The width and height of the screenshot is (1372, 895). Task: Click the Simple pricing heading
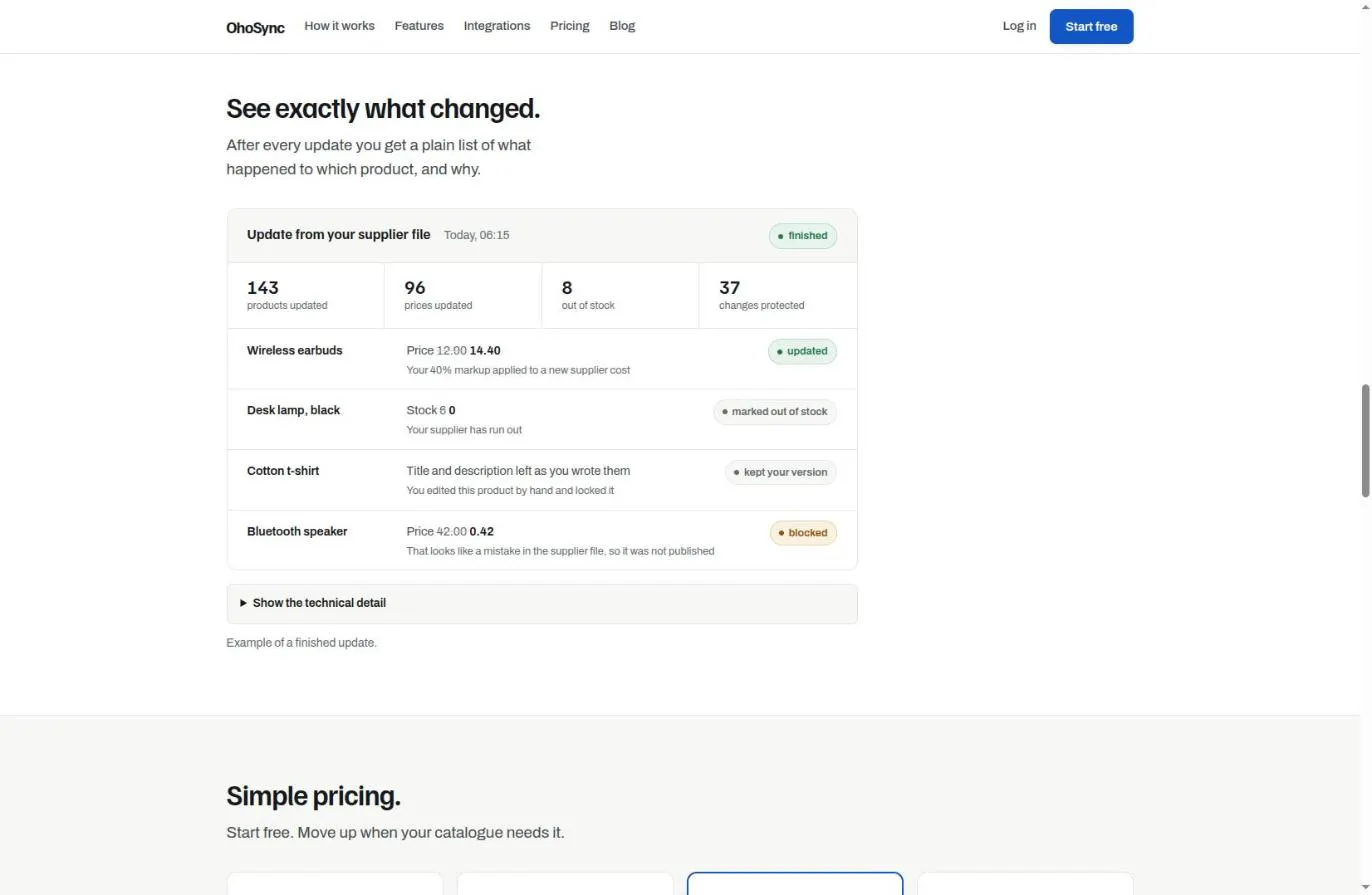(x=313, y=796)
